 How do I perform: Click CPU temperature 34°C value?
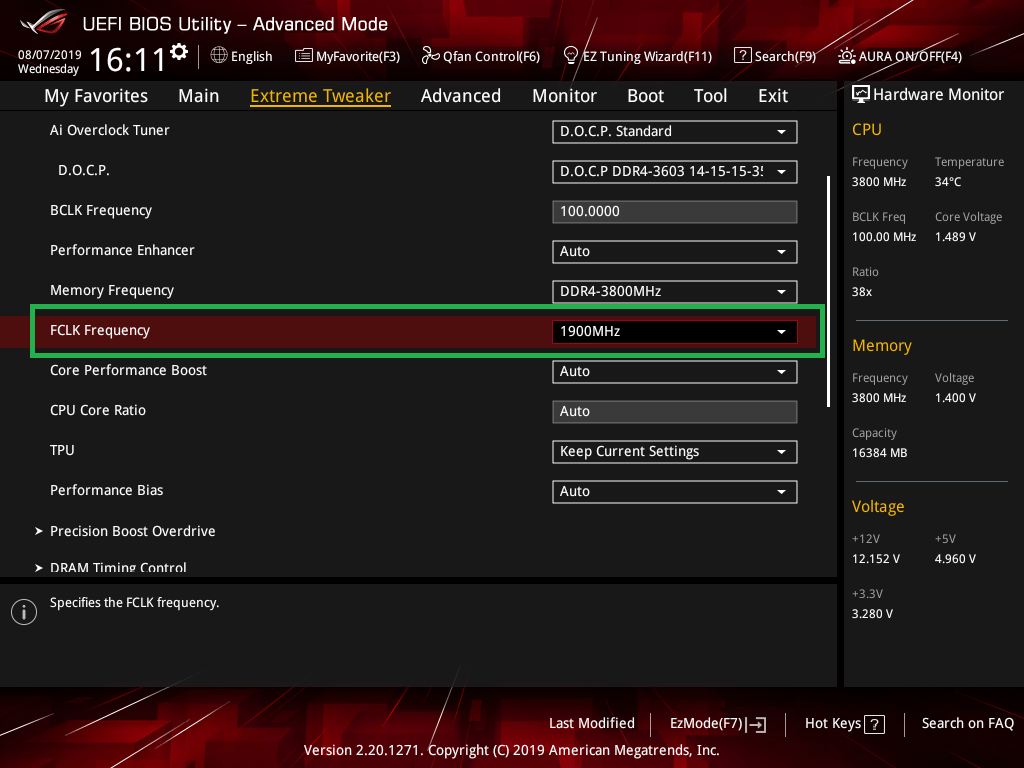click(x=948, y=182)
